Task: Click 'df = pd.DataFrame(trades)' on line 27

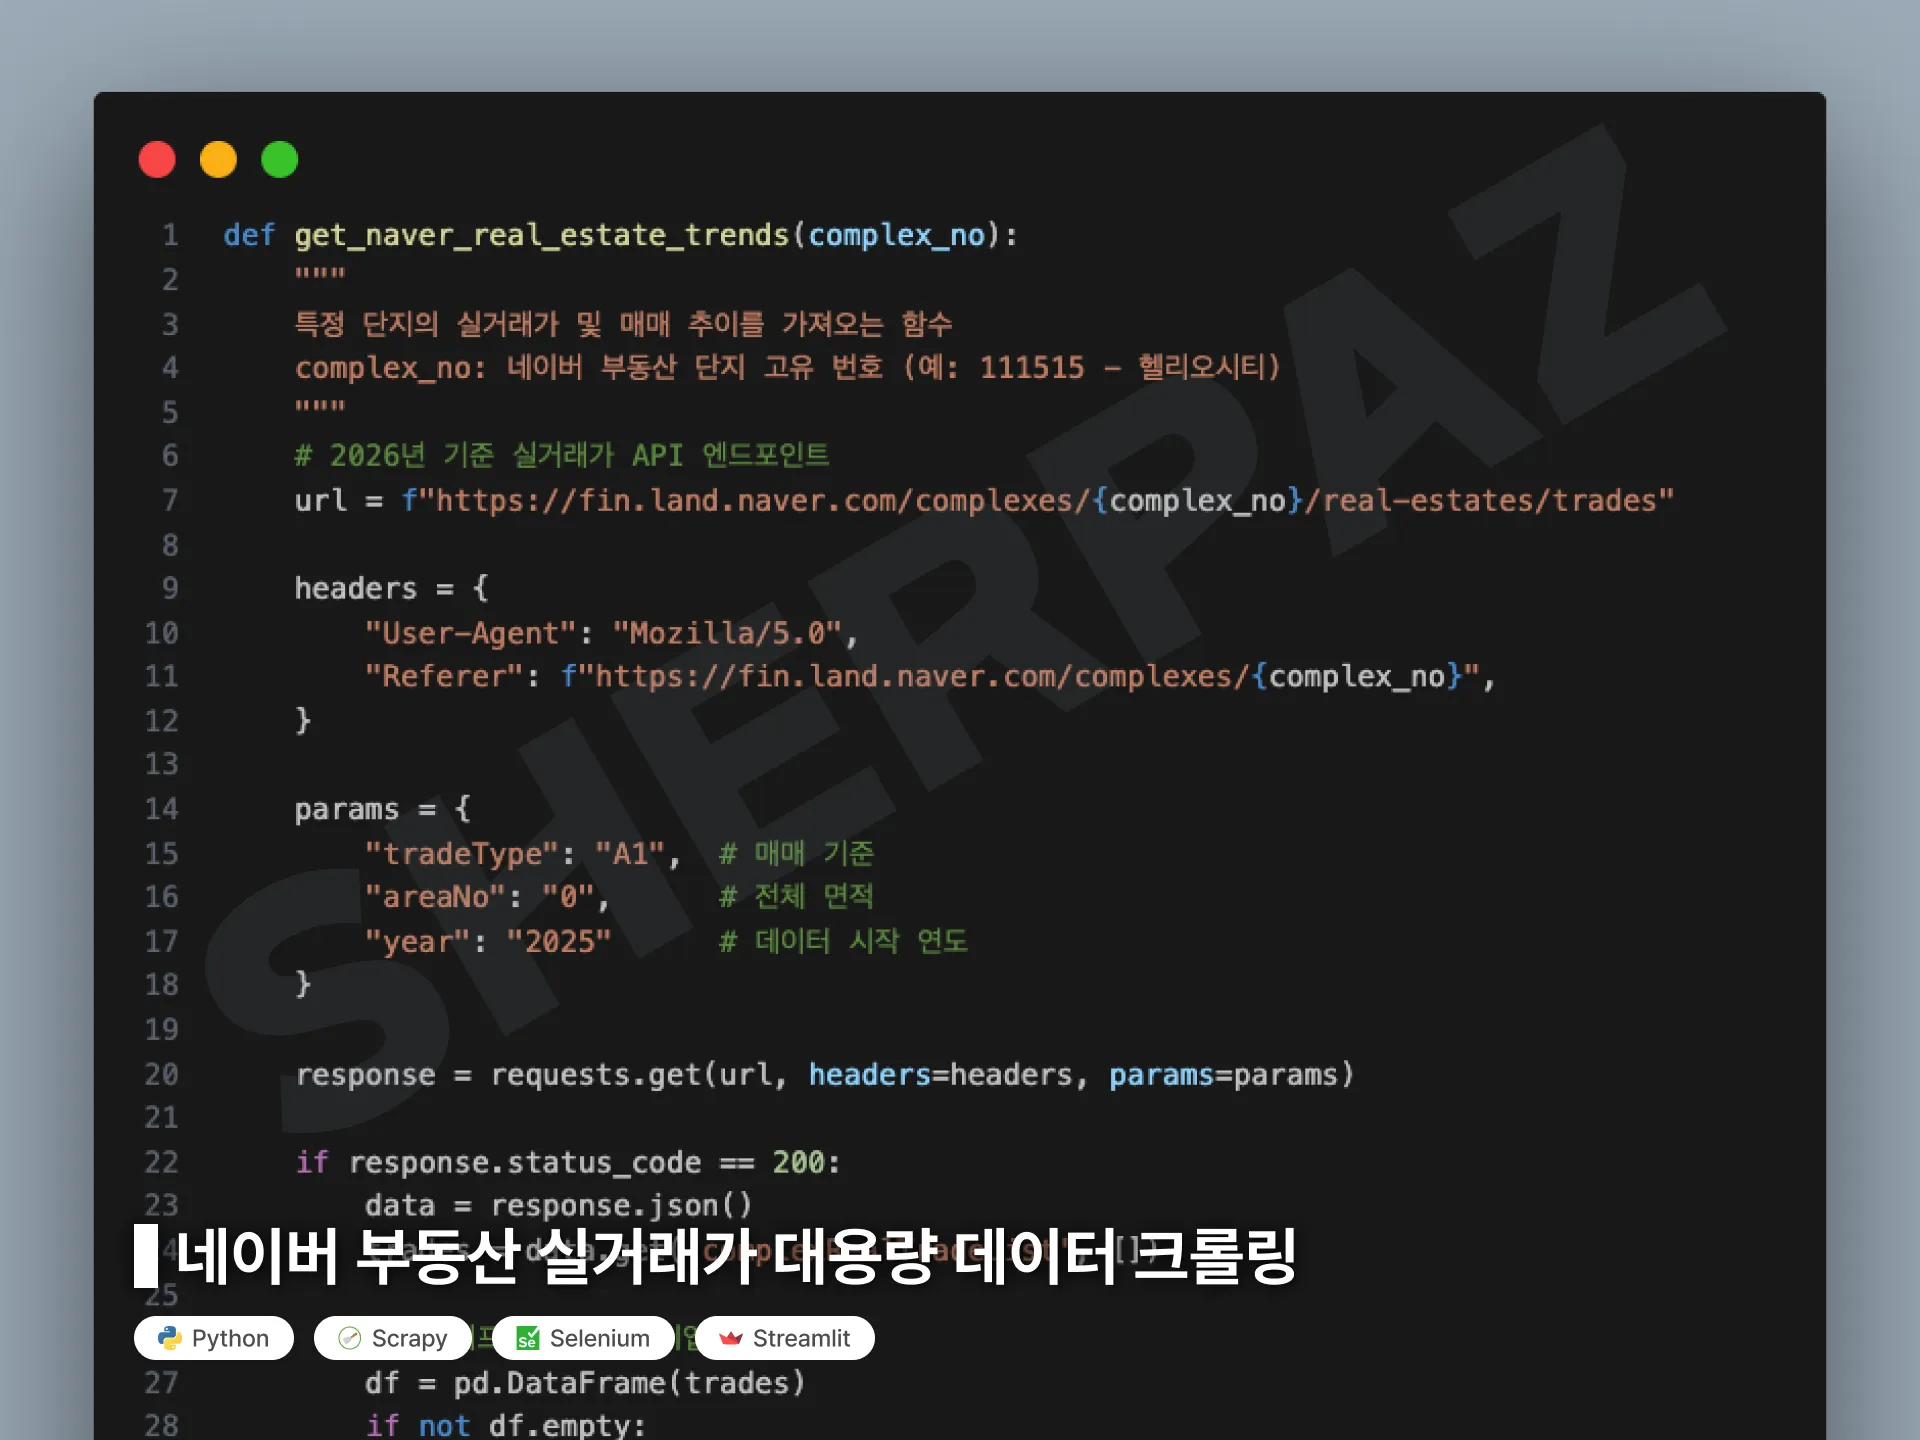Action: coord(585,1384)
